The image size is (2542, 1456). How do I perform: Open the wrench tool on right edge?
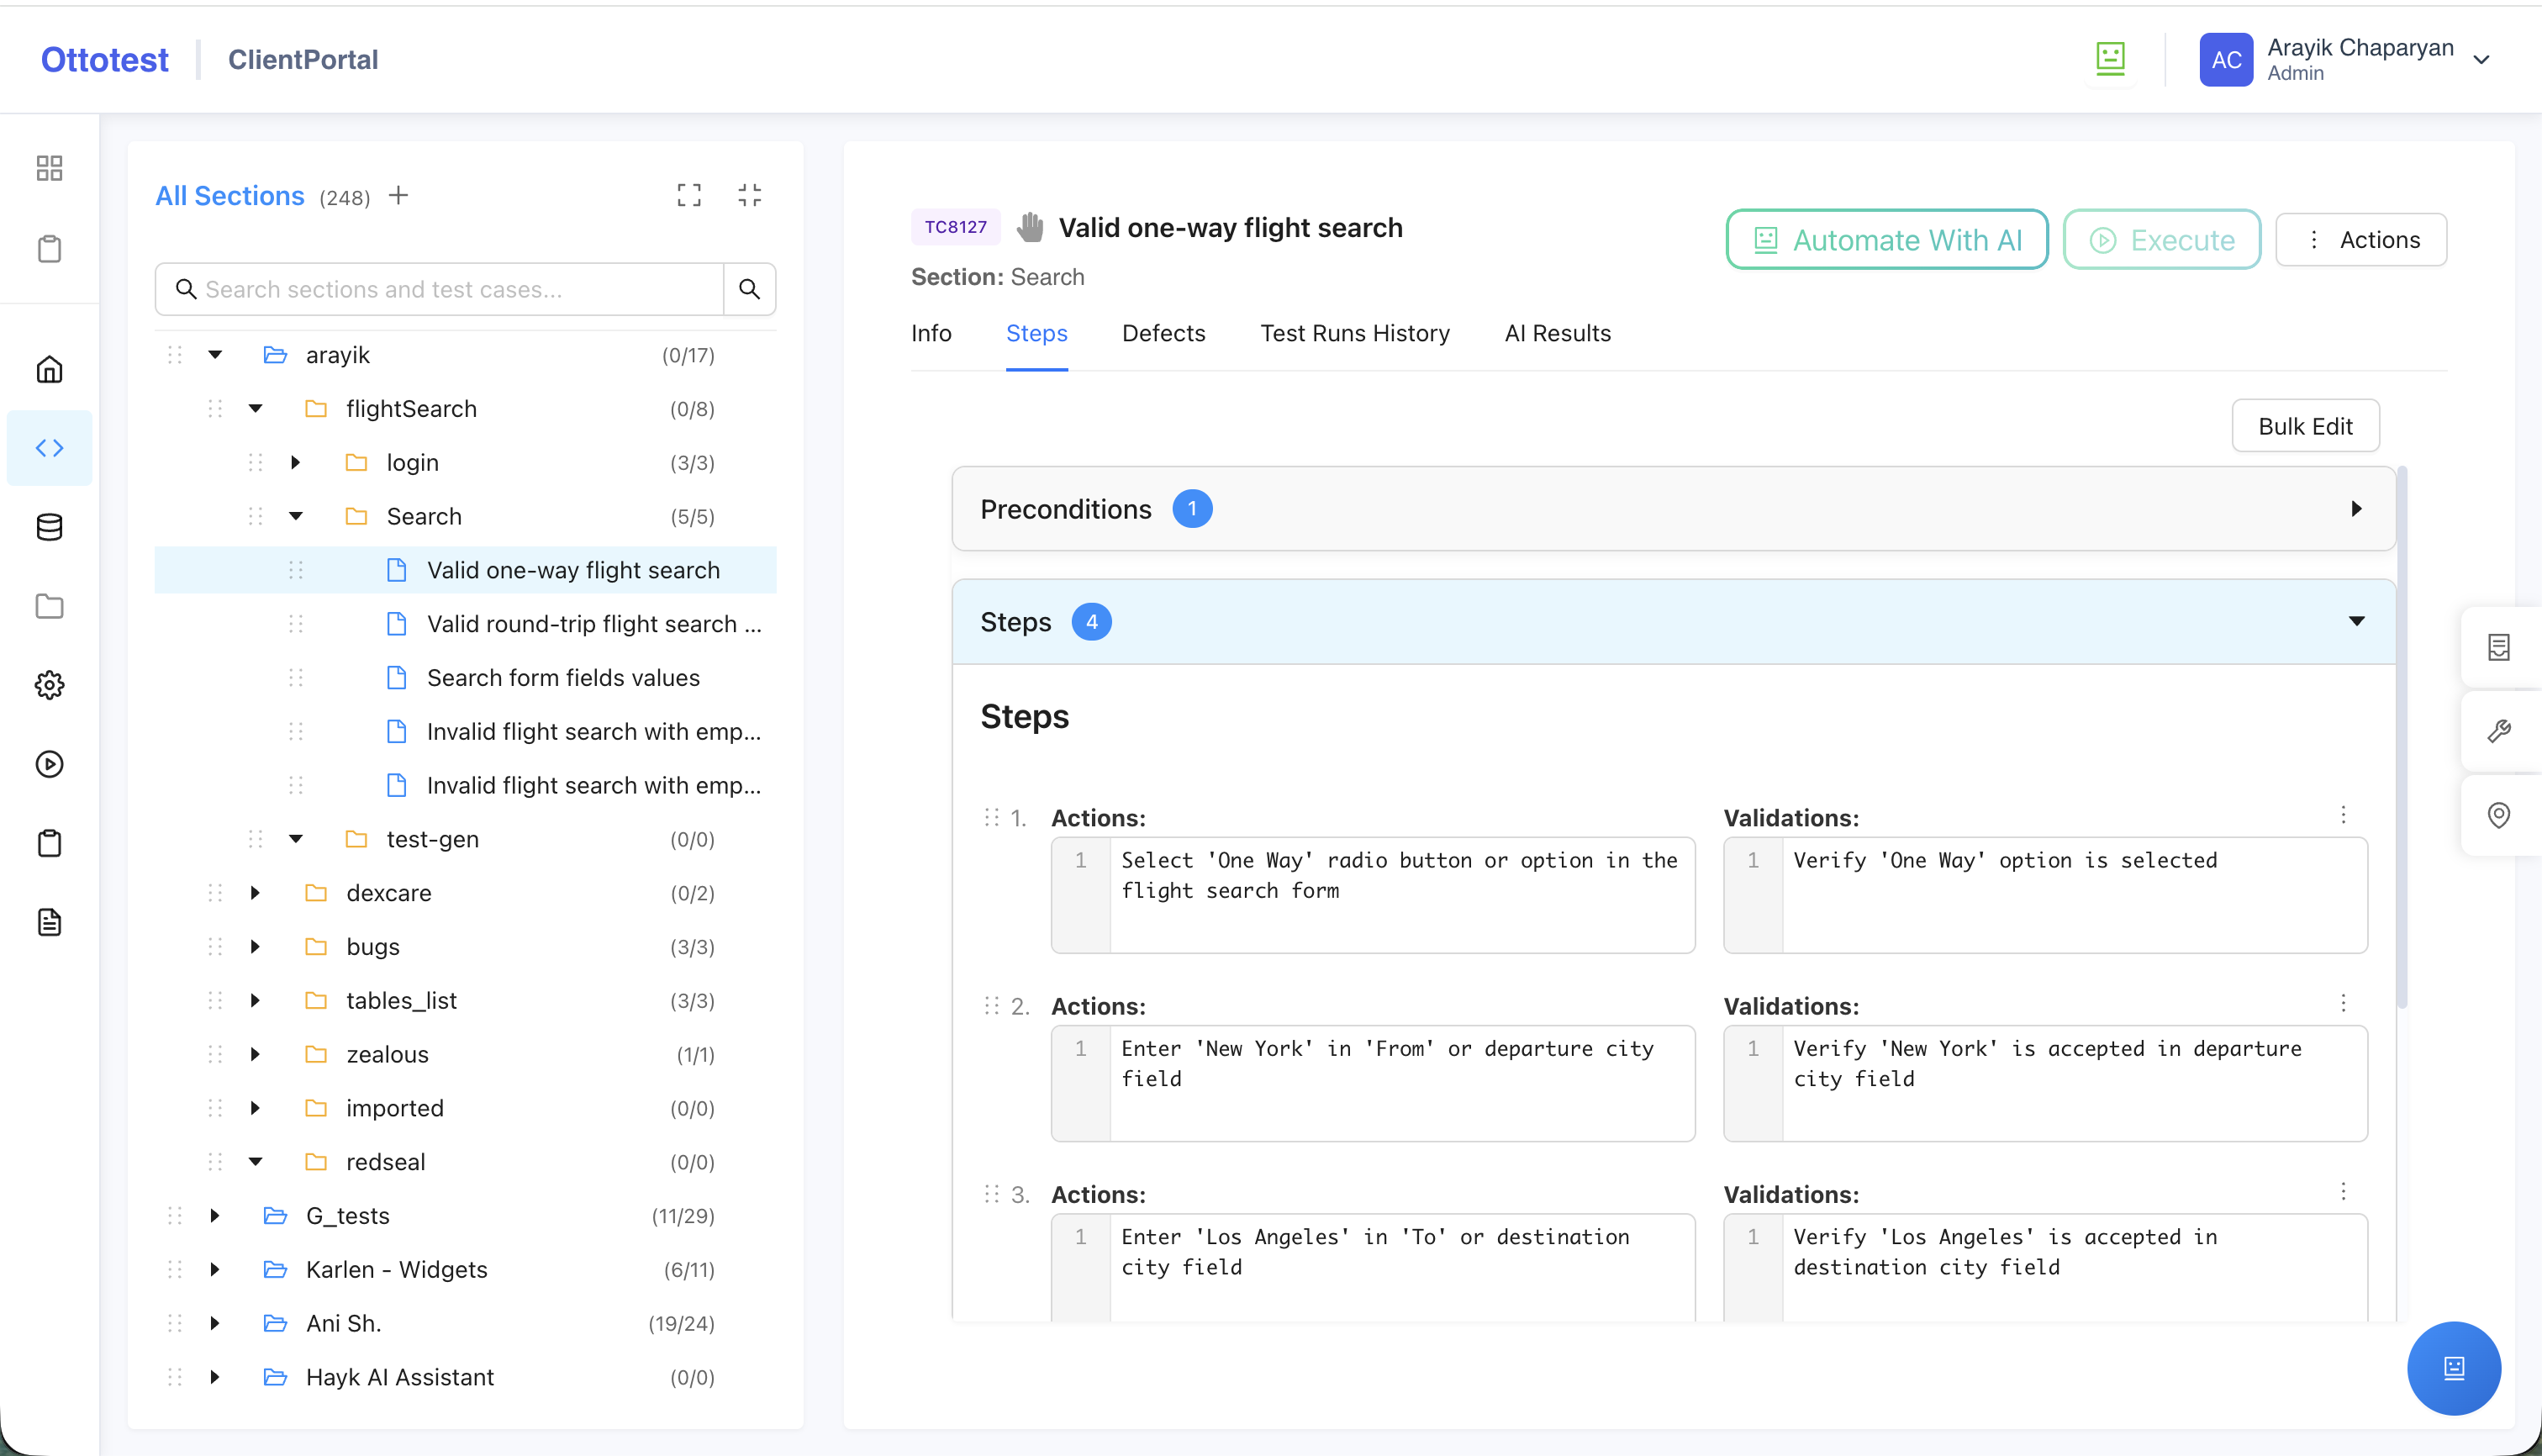(x=2499, y=731)
